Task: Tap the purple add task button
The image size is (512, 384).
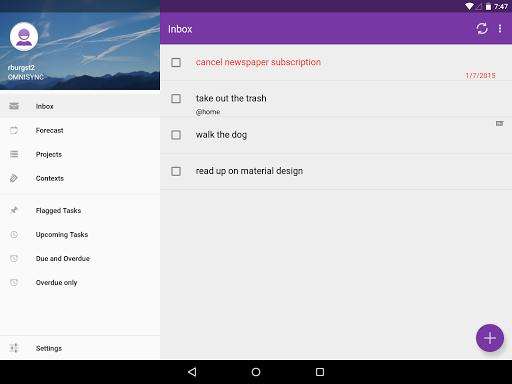Action: 490,338
